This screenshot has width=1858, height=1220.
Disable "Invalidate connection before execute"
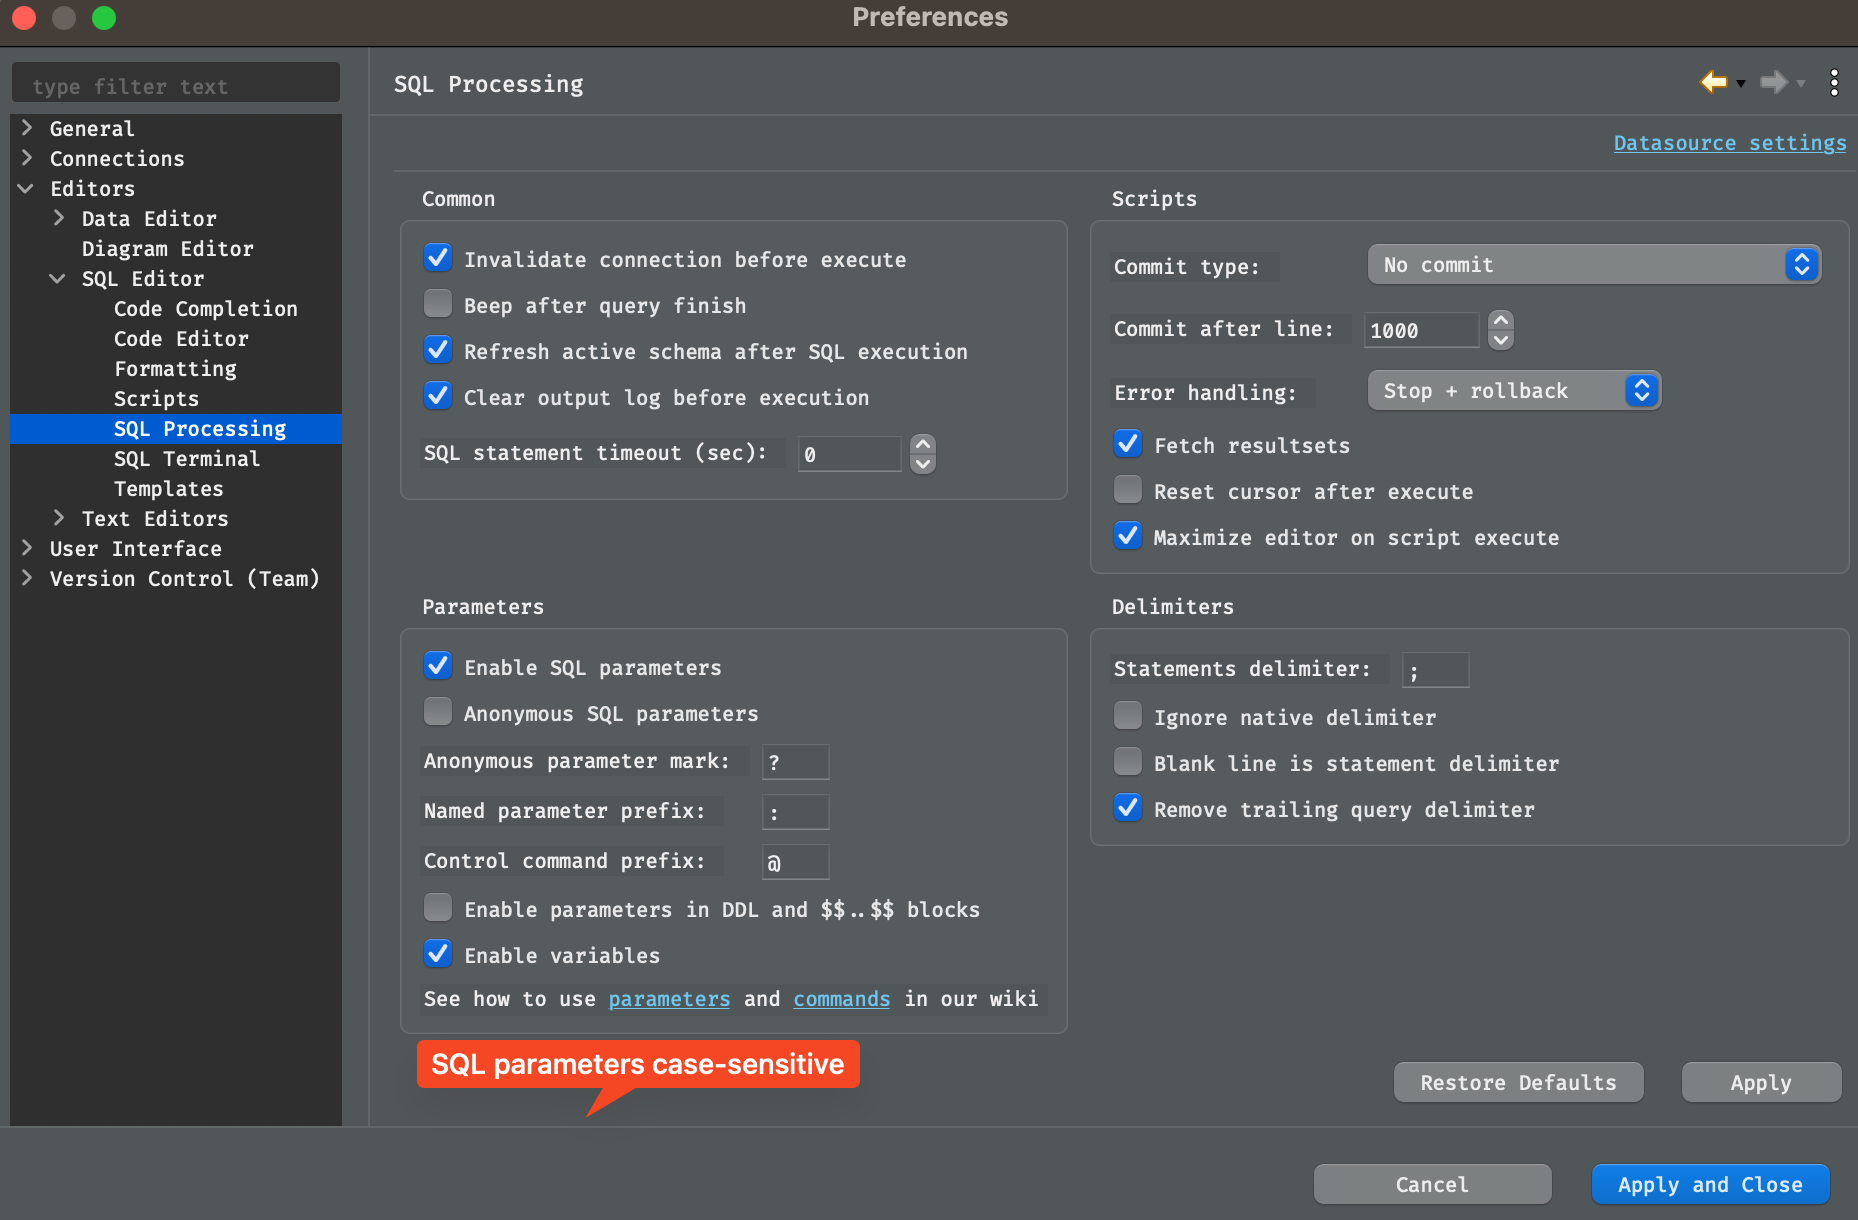(437, 257)
